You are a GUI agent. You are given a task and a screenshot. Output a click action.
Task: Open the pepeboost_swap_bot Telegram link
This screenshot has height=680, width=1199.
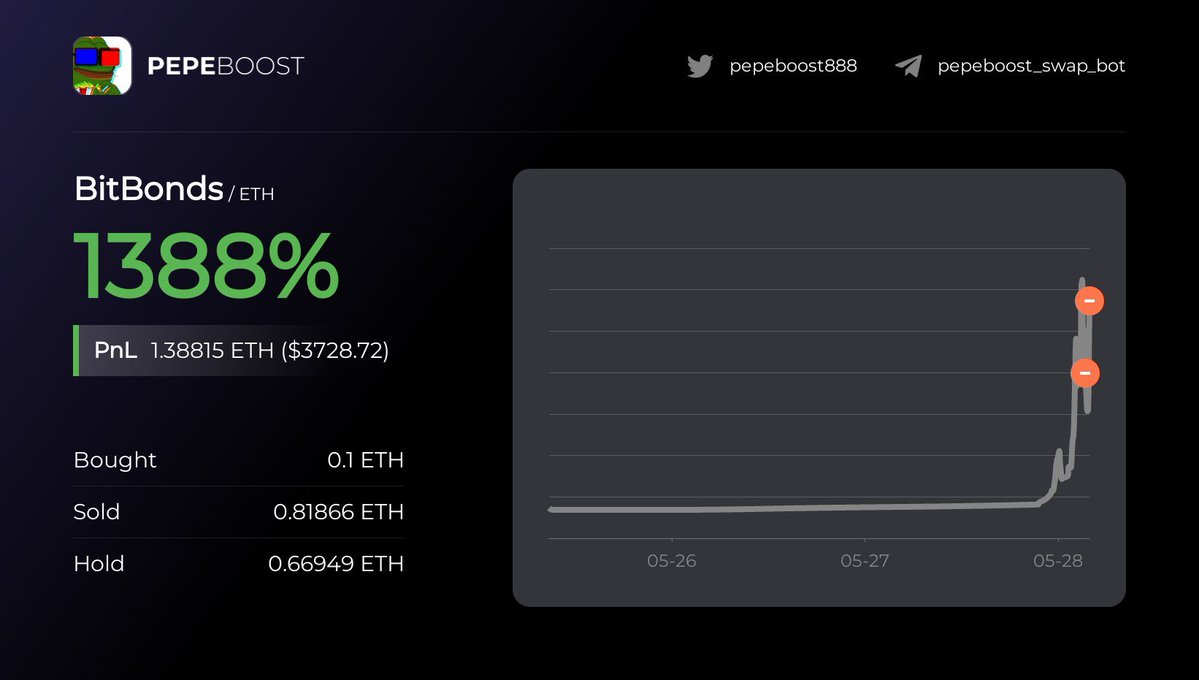[1031, 66]
